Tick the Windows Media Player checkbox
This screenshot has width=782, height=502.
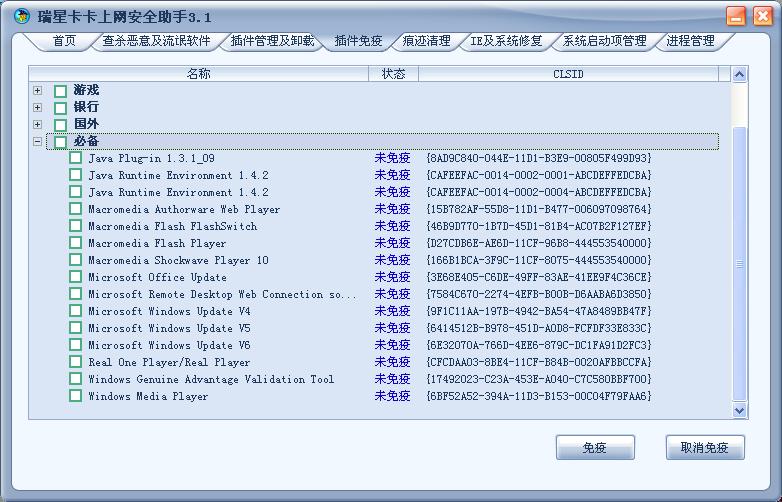pos(75,396)
